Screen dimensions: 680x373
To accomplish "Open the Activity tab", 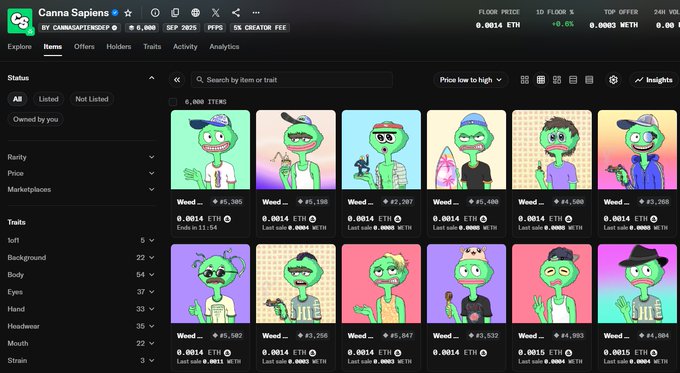I will coord(185,46).
